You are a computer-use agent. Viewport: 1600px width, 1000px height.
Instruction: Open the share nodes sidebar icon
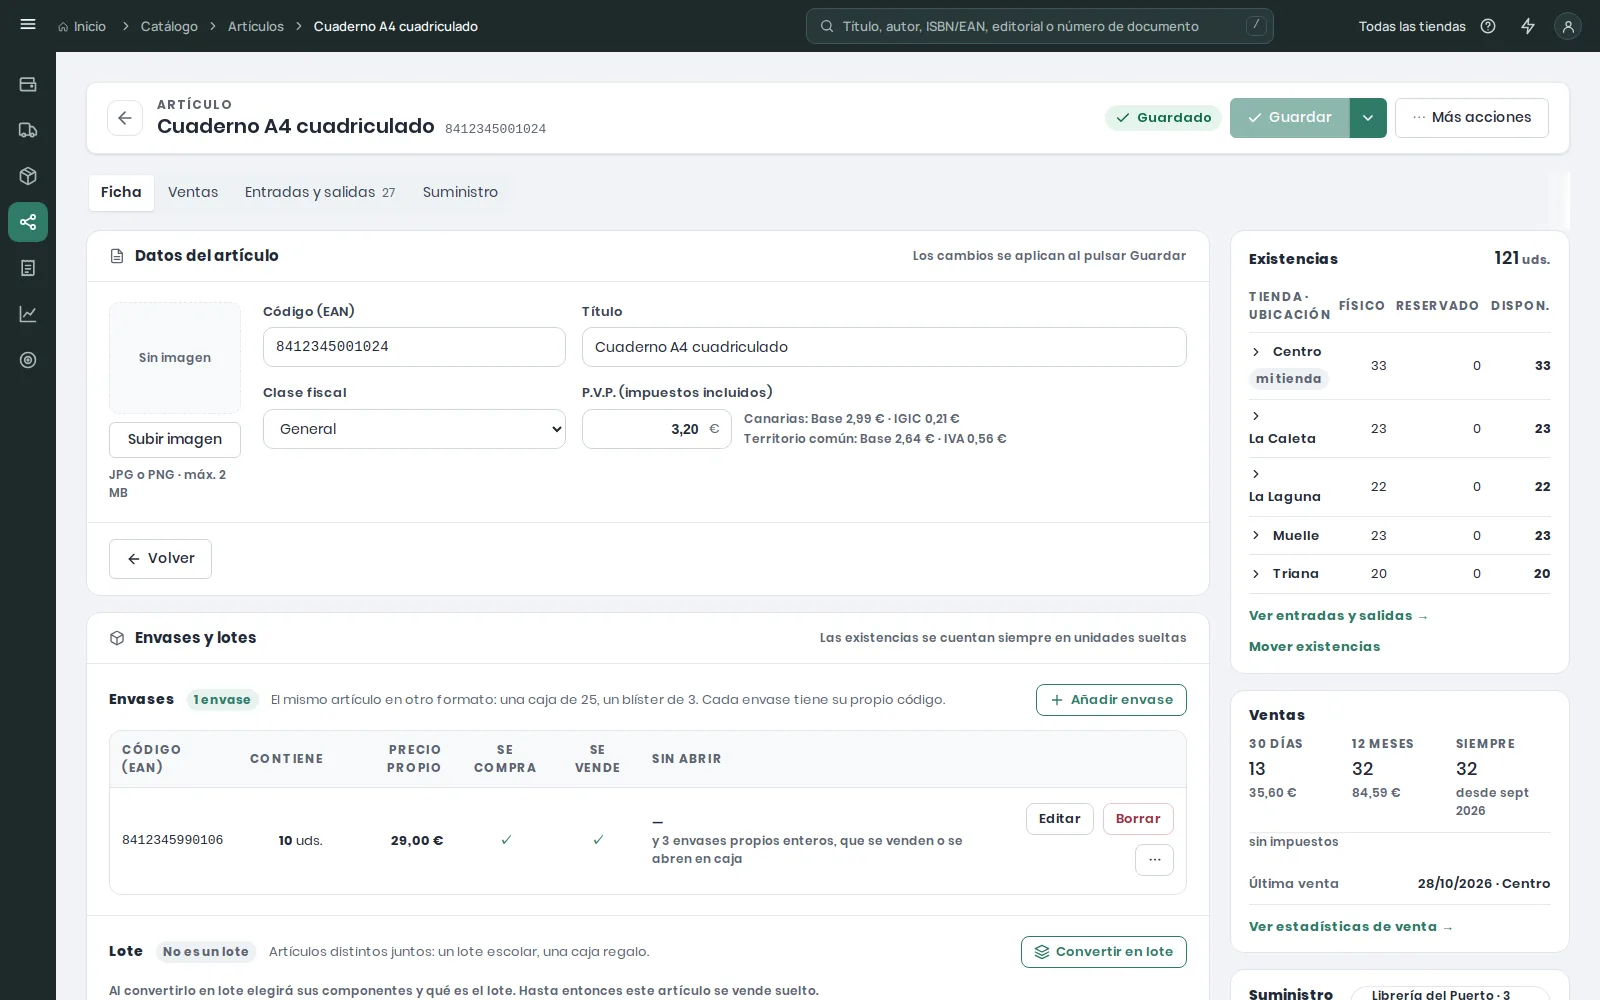pyautogui.click(x=28, y=222)
